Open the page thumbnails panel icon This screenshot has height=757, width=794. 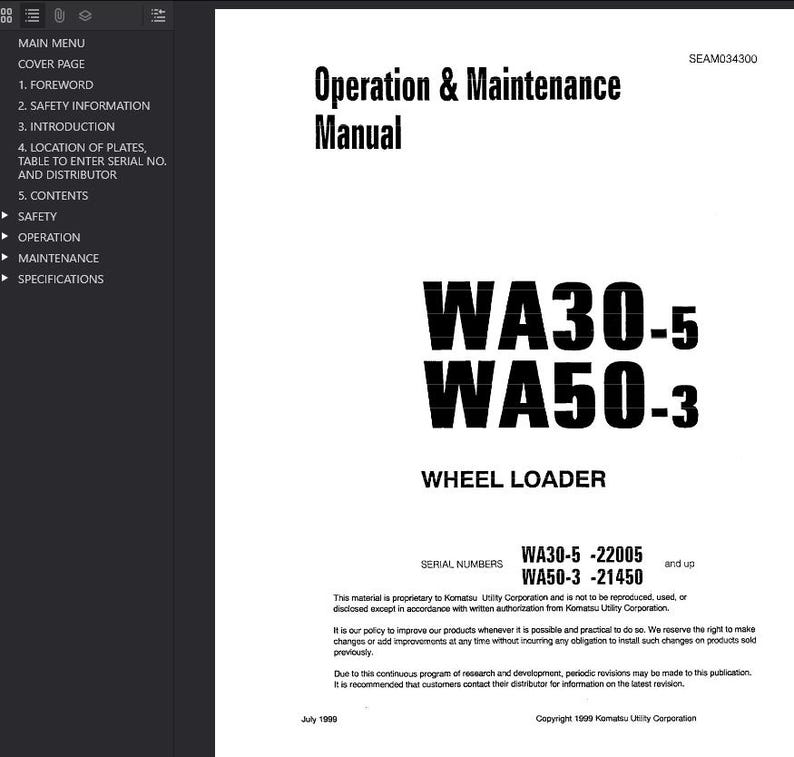point(6,16)
